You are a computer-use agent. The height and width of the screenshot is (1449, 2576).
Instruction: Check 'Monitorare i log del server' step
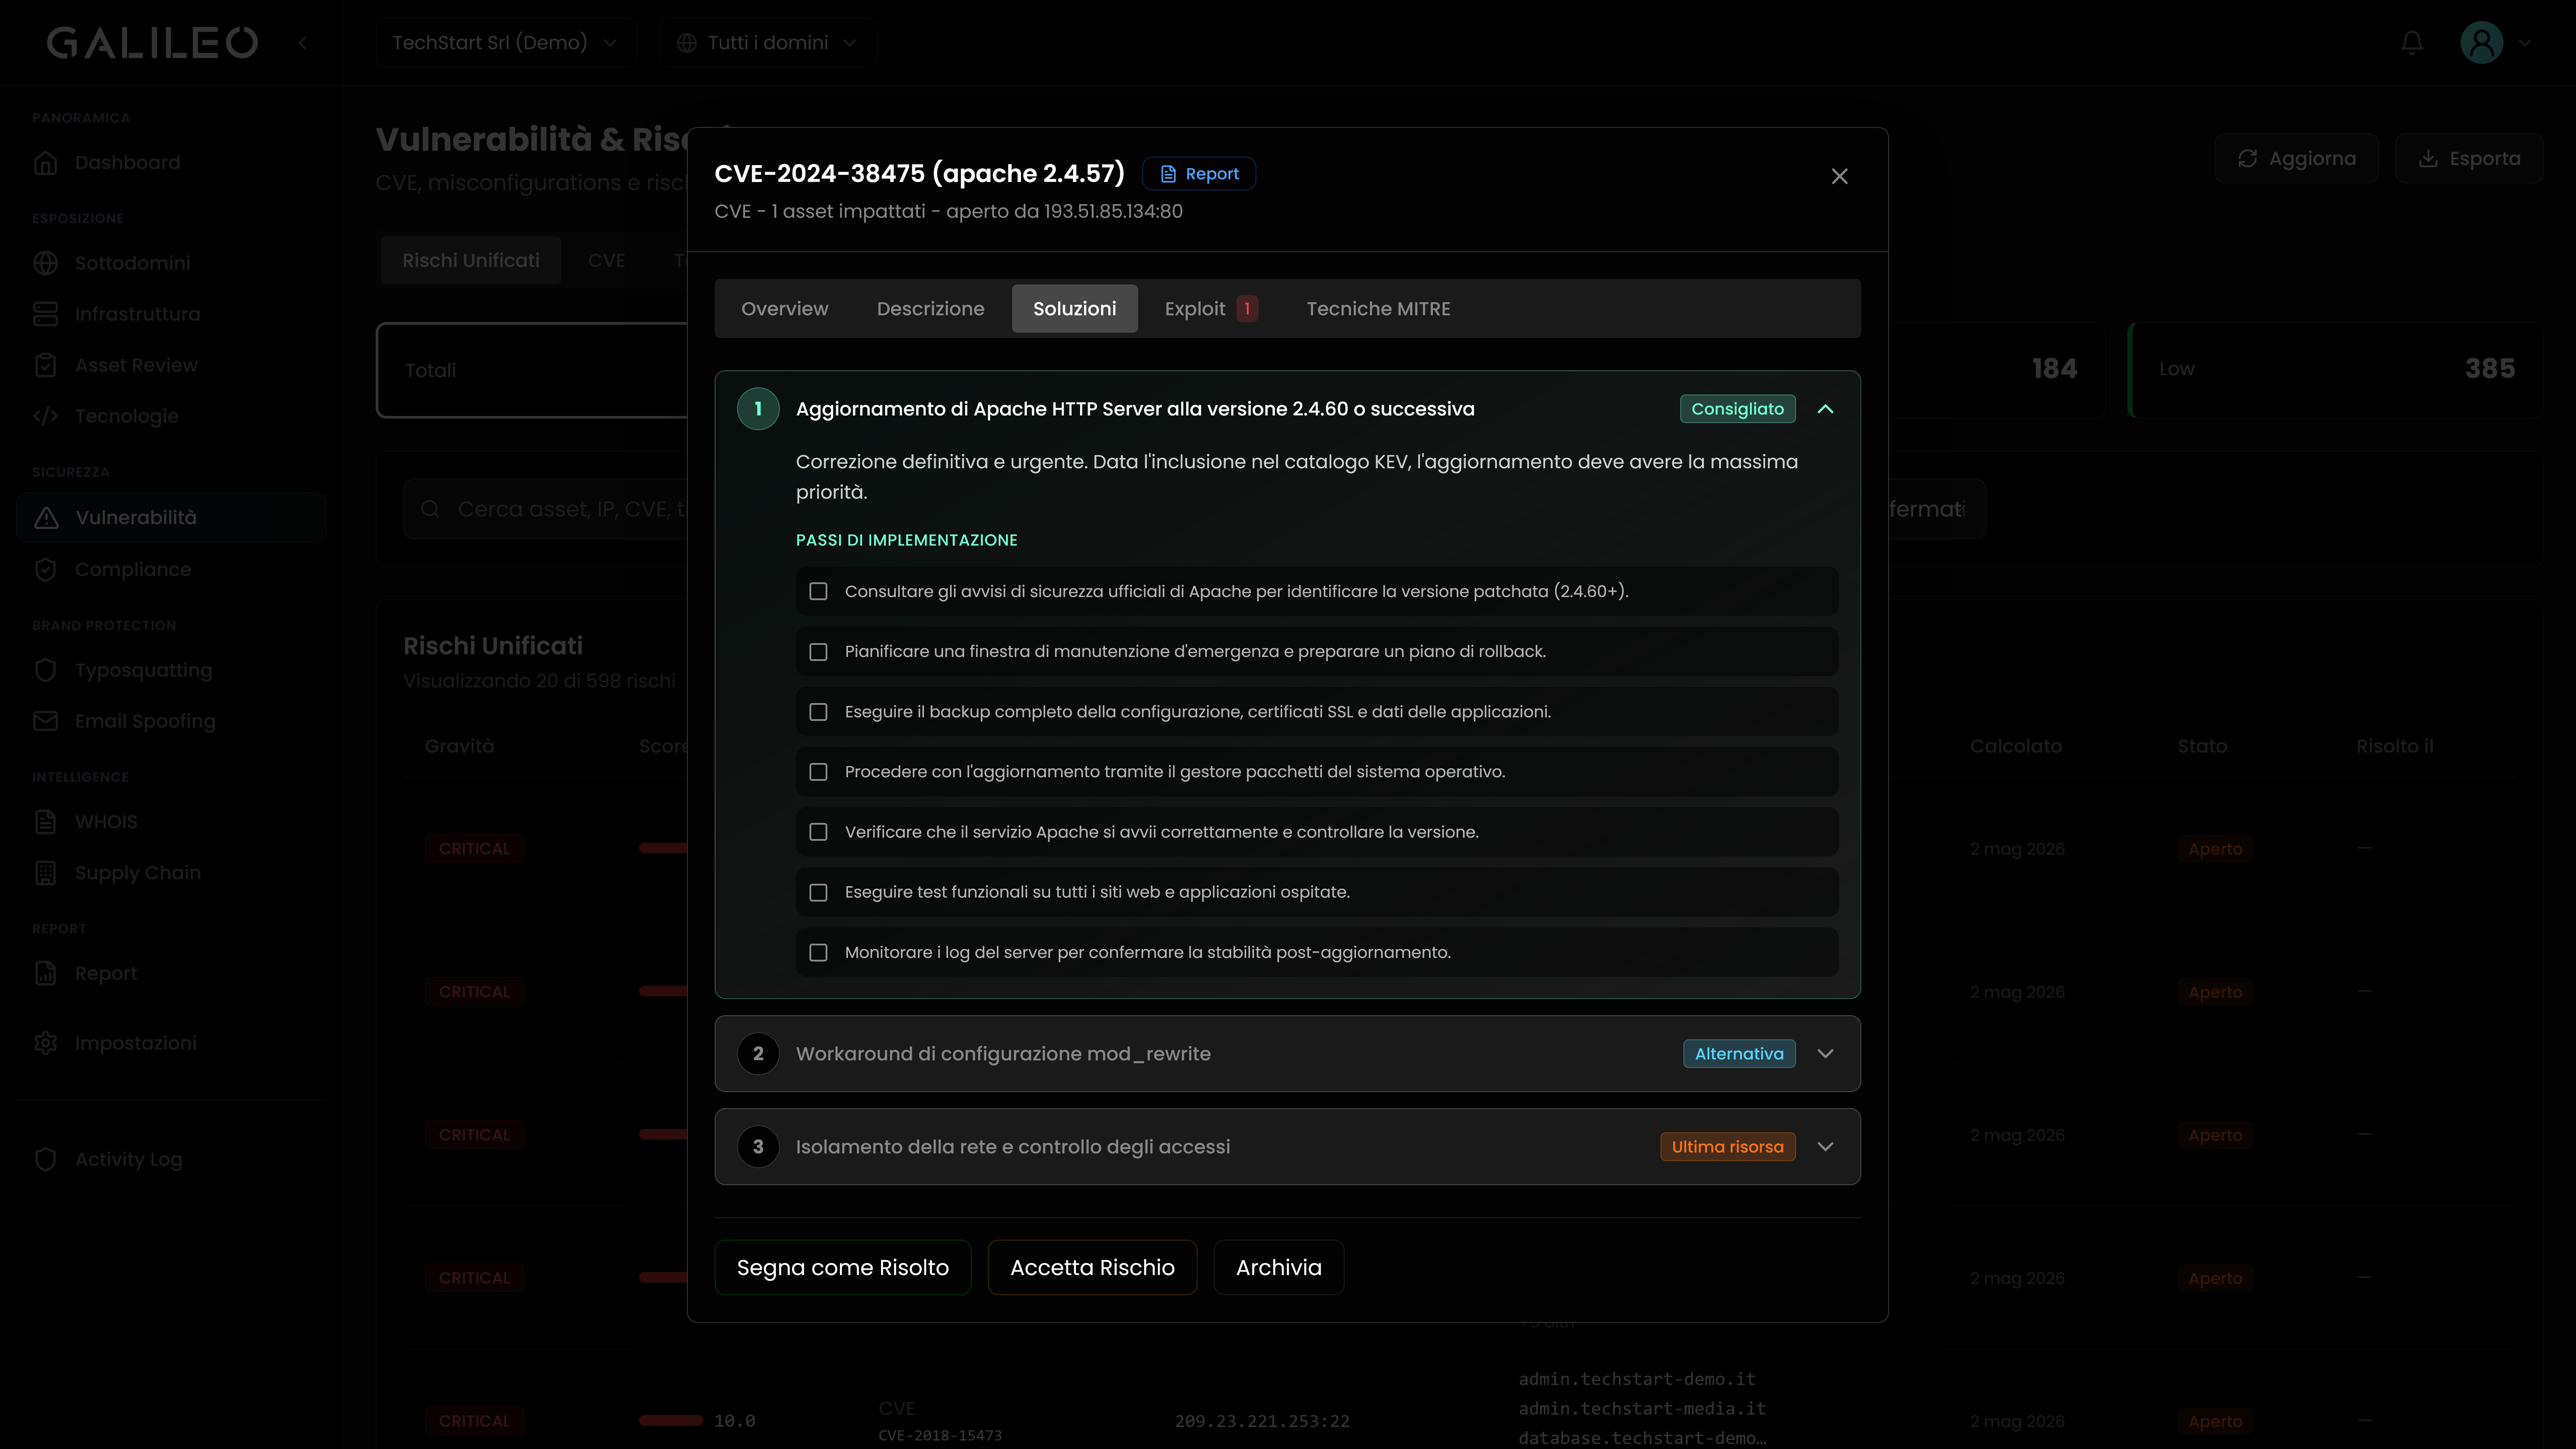coord(818,953)
